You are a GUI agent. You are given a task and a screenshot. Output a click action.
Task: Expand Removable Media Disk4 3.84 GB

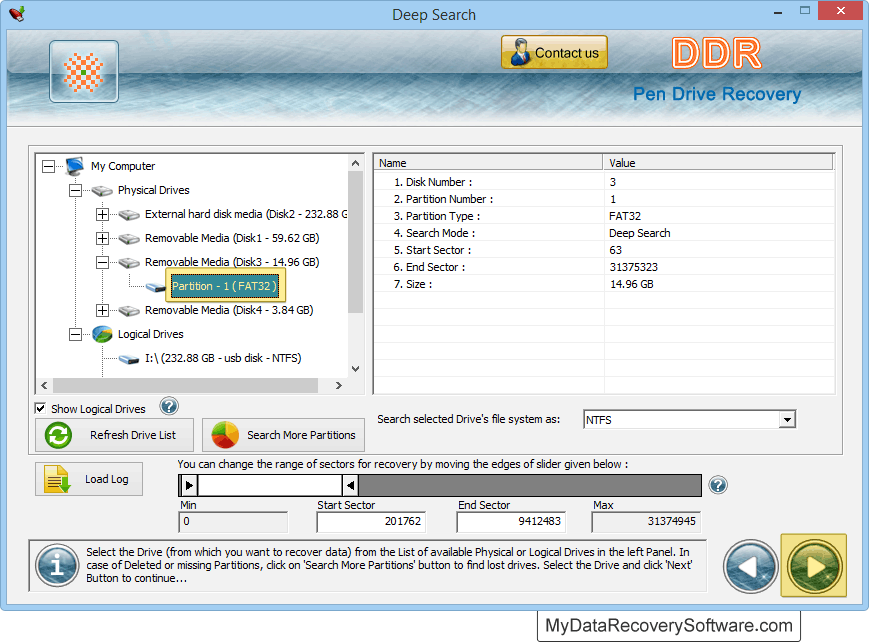click(x=103, y=310)
